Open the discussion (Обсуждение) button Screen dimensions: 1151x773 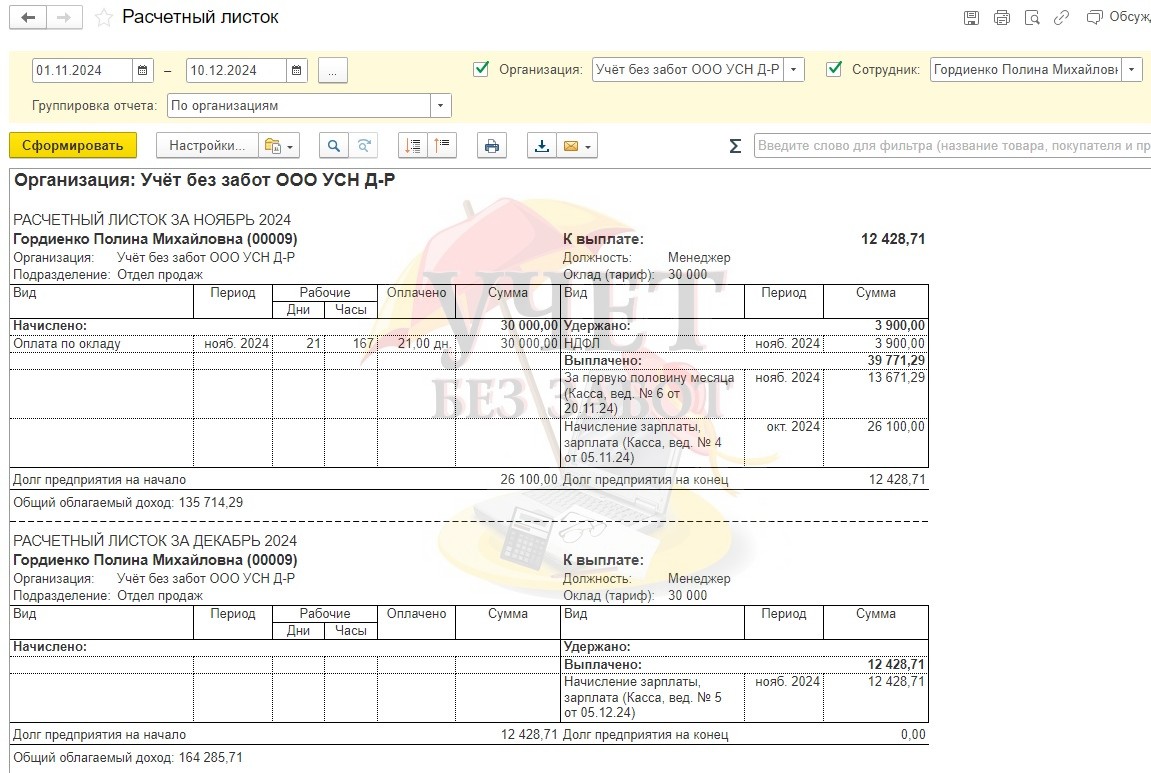[x=1118, y=17]
